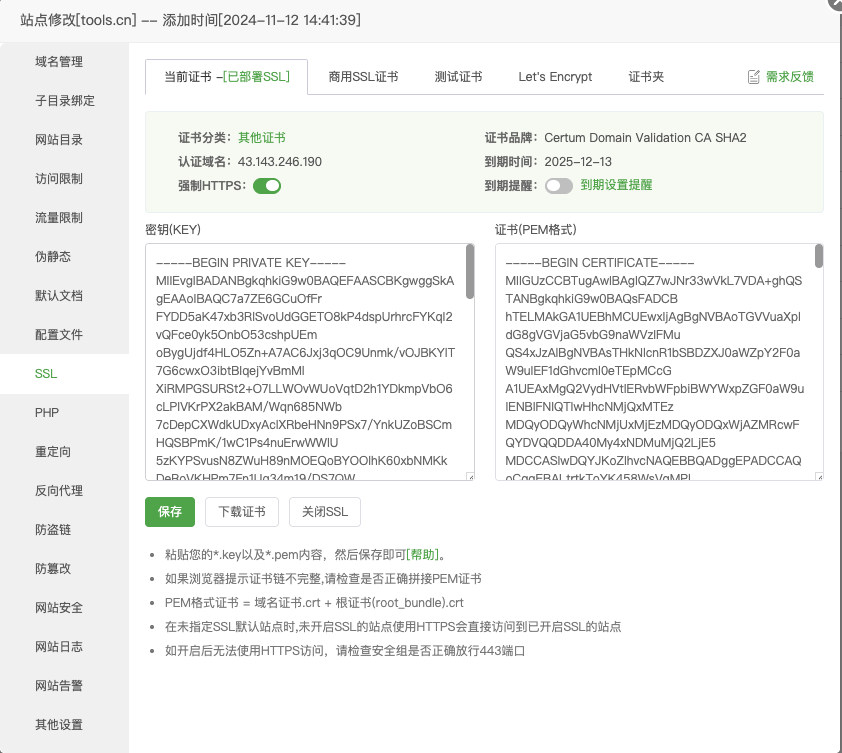Select 子目录绑定 in the sidebar
Image resolution: width=842 pixels, height=753 pixels.
click(64, 100)
